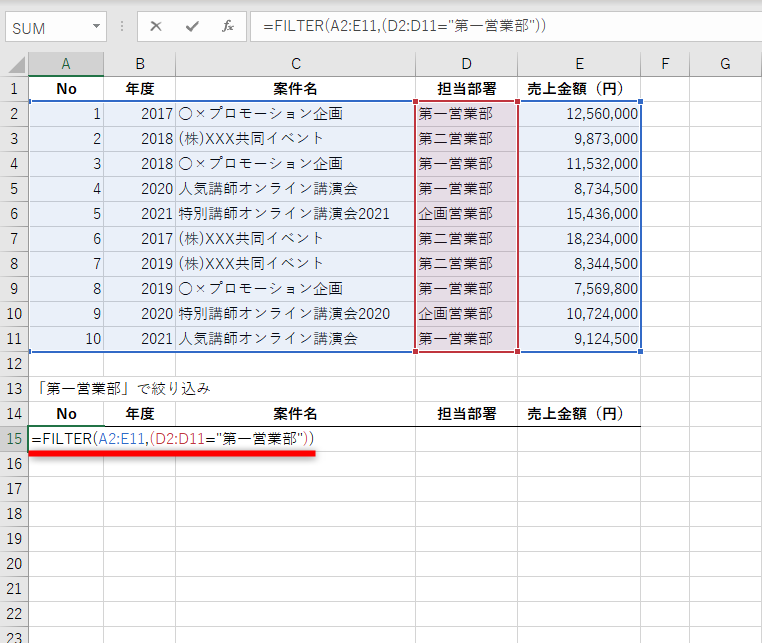Click cell '特別講師オンライン講演会2020'
The width and height of the screenshot is (762, 643).
point(295,314)
